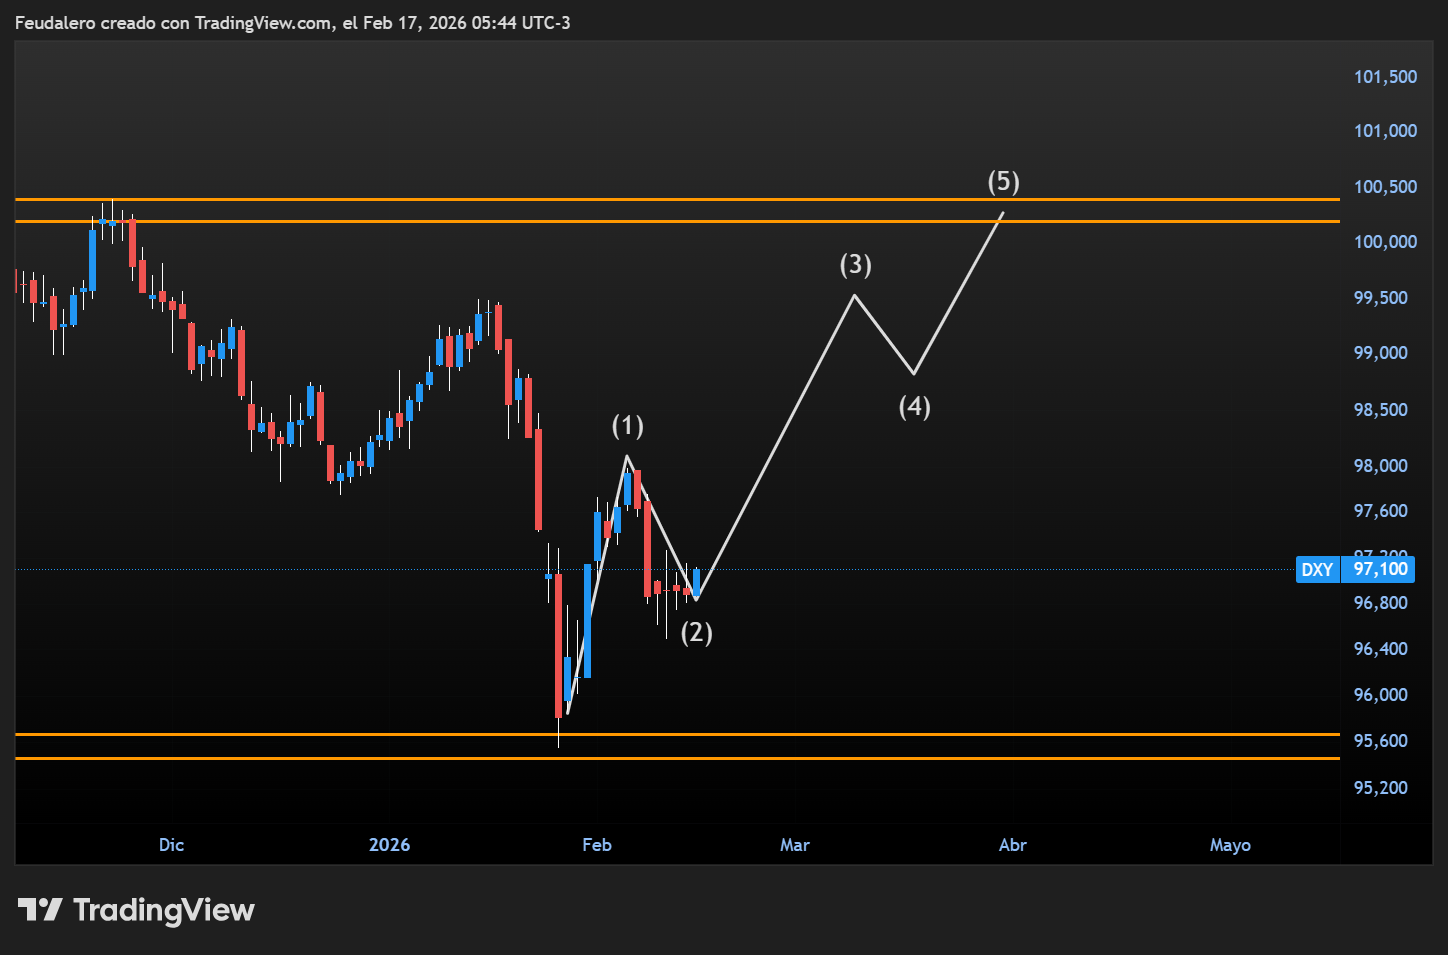The image size is (1448, 955).
Task: Click the 99,500 price axis label
Action: pos(1380,298)
